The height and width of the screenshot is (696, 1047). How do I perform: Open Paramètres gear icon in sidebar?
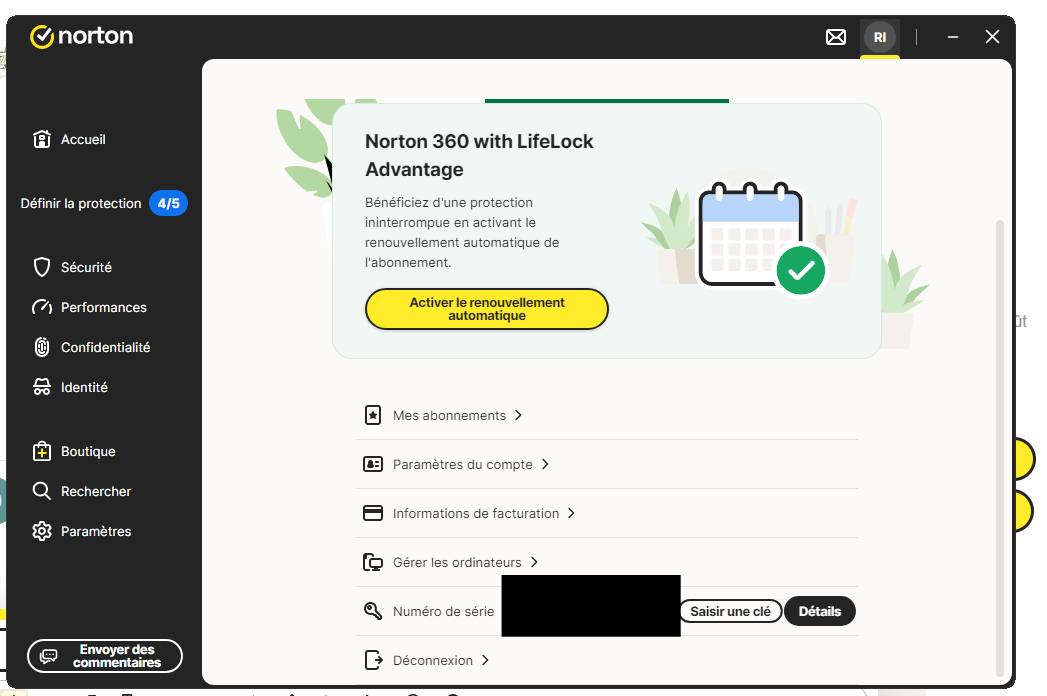(x=42, y=531)
